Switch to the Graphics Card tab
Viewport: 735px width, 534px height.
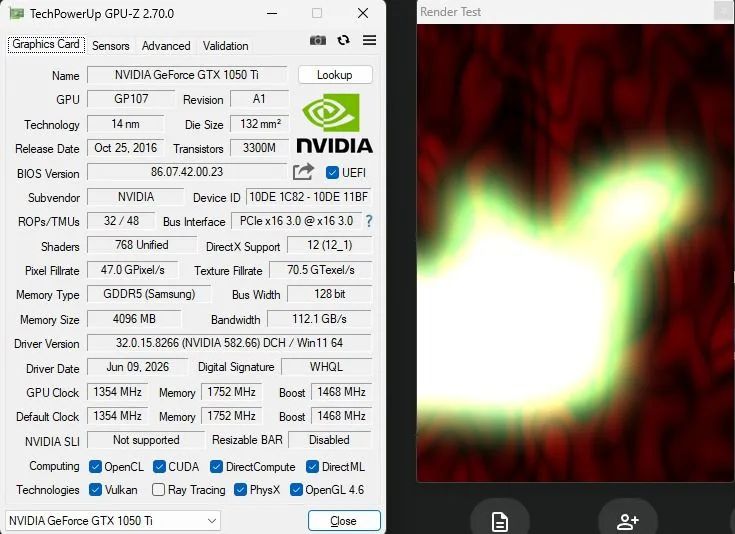pyautogui.click(x=46, y=45)
